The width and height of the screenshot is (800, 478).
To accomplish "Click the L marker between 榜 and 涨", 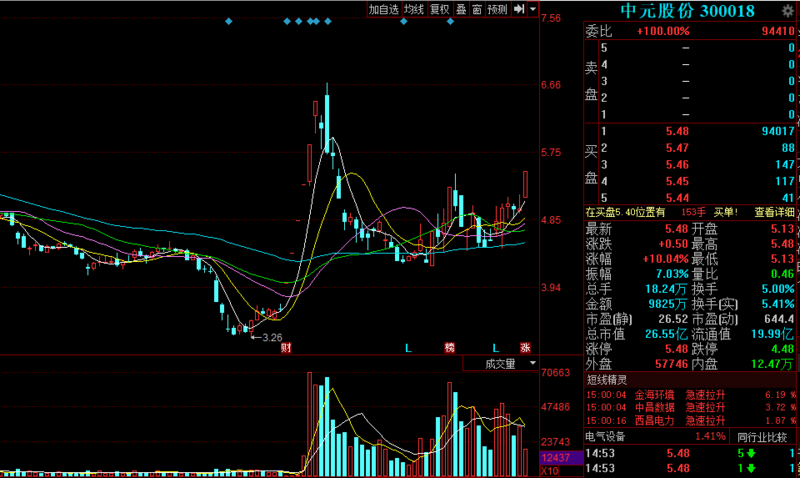I will click(x=495, y=348).
